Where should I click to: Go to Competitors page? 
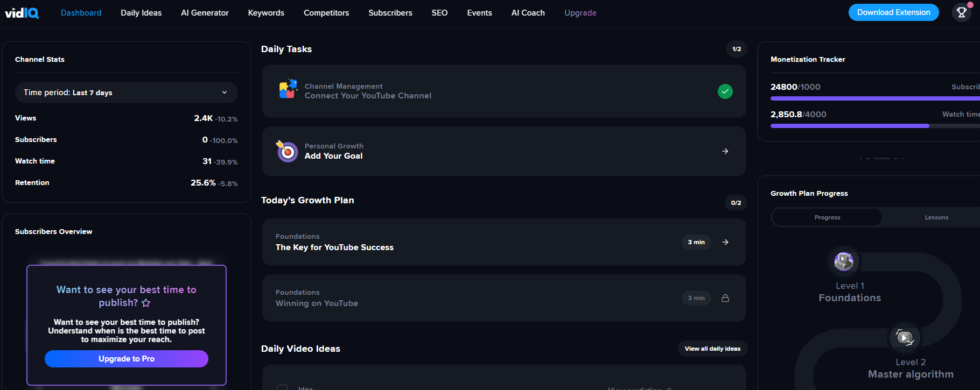click(326, 12)
